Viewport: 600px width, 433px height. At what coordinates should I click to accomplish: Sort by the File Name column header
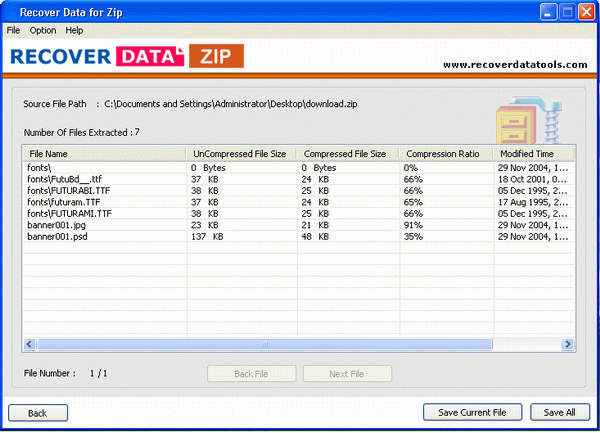tap(104, 154)
